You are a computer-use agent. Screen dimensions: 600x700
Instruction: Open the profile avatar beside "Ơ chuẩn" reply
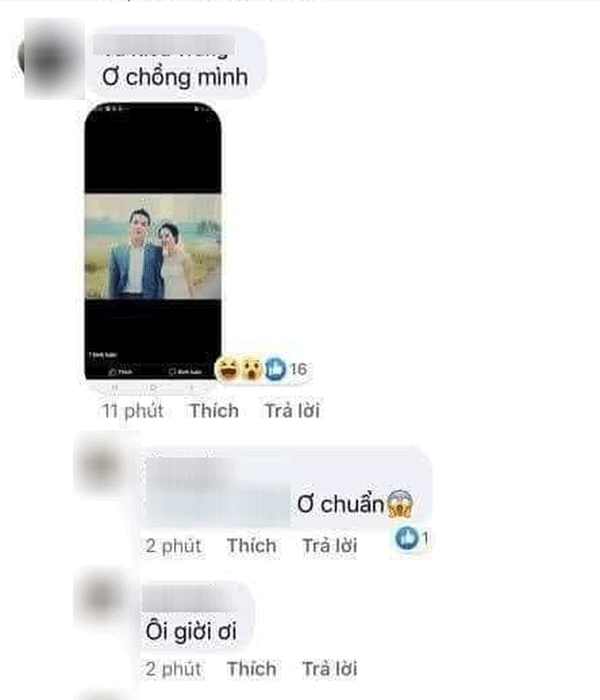(x=102, y=465)
